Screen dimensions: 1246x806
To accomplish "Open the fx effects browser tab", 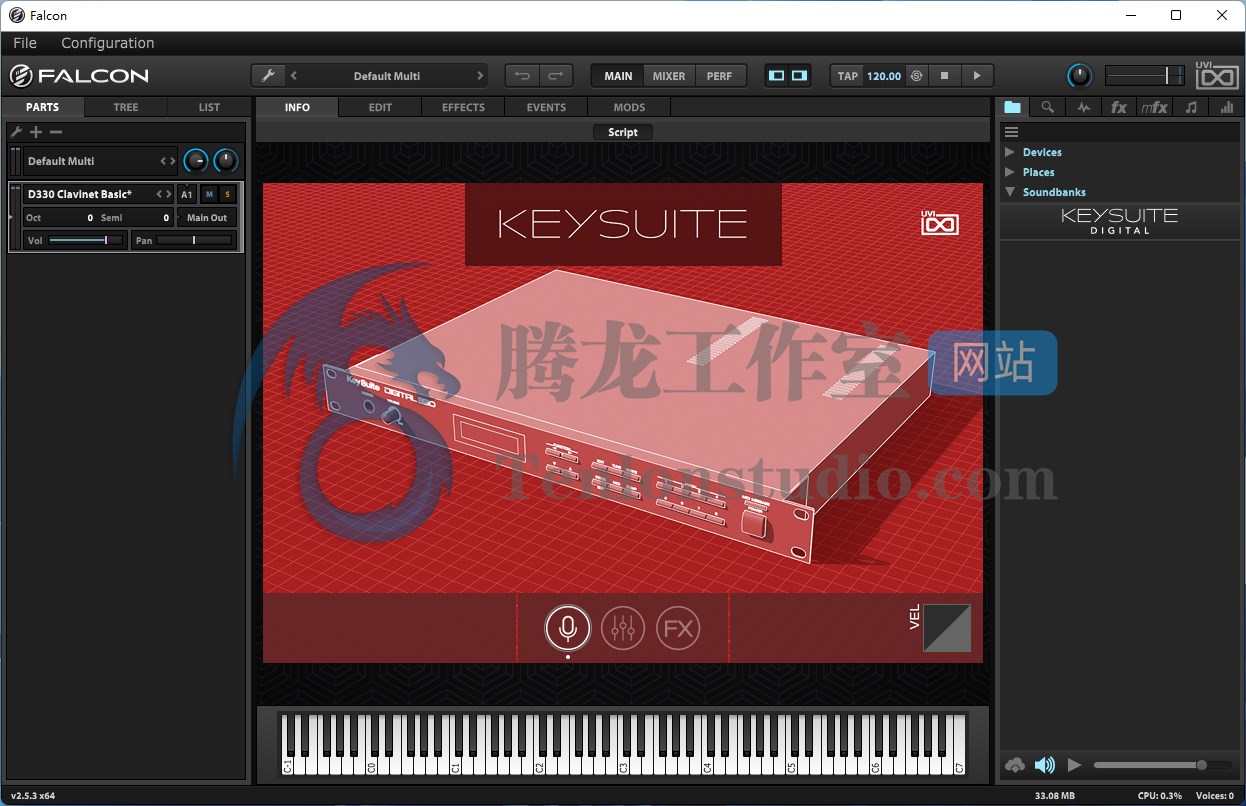I will click(x=1119, y=107).
